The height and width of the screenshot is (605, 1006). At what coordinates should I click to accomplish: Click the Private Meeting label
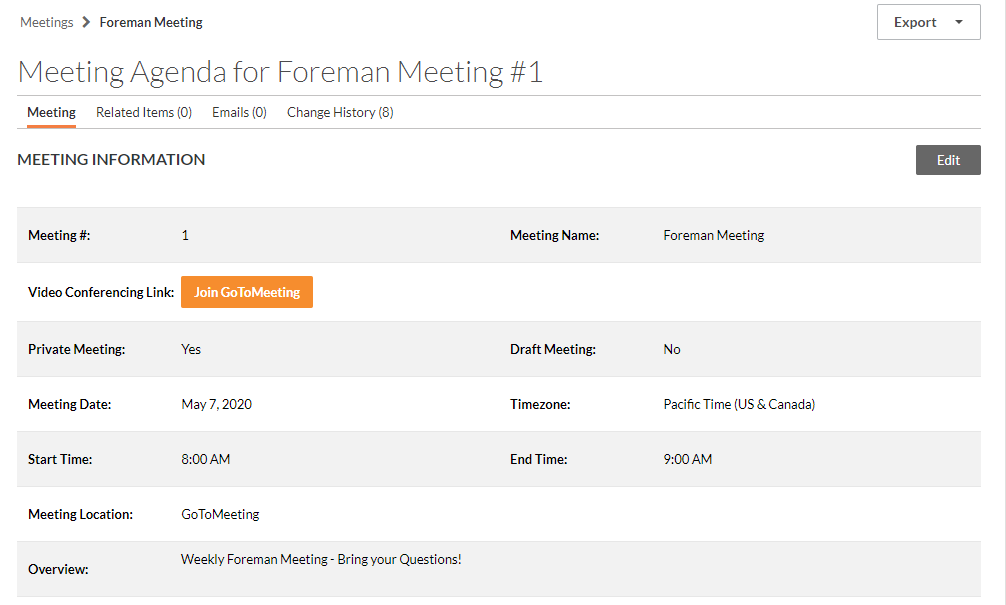pos(76,349)
